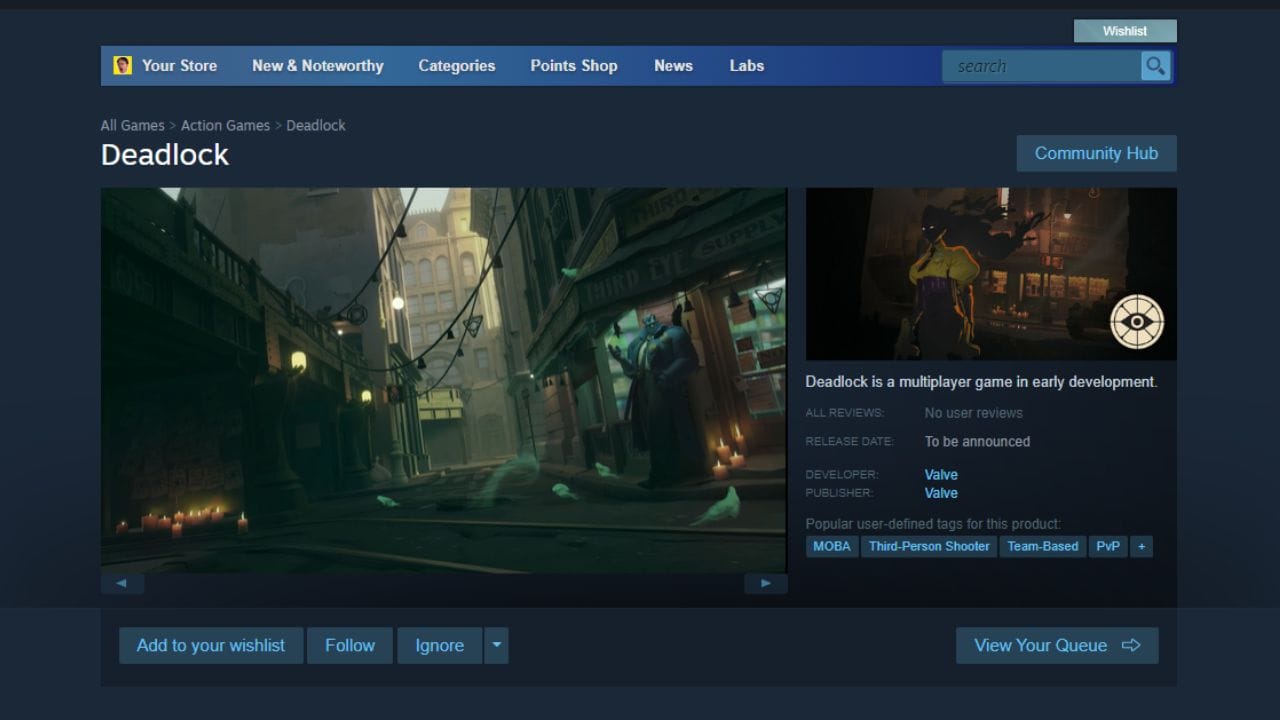
Task: Expand the dropdown arrow next to Ignore
Action: pyautogui.click(x=496, y=645)
